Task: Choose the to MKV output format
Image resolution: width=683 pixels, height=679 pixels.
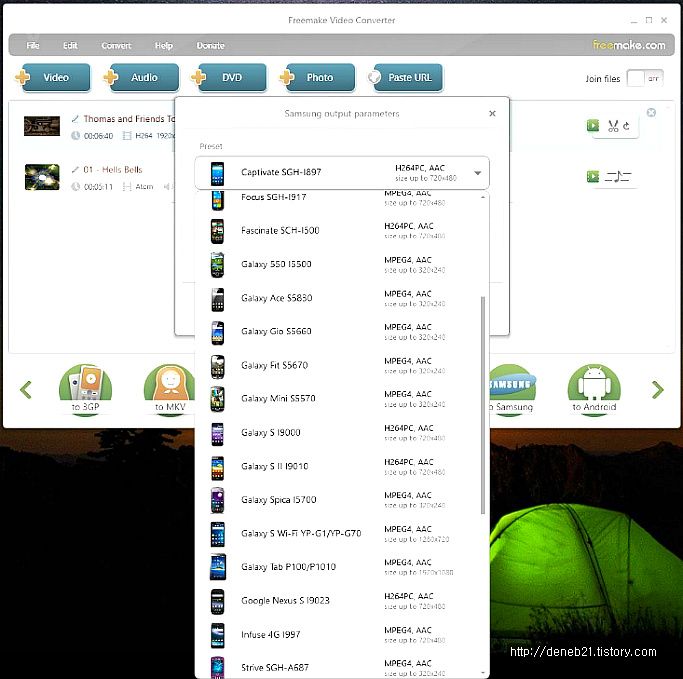Action: [170, 390]
